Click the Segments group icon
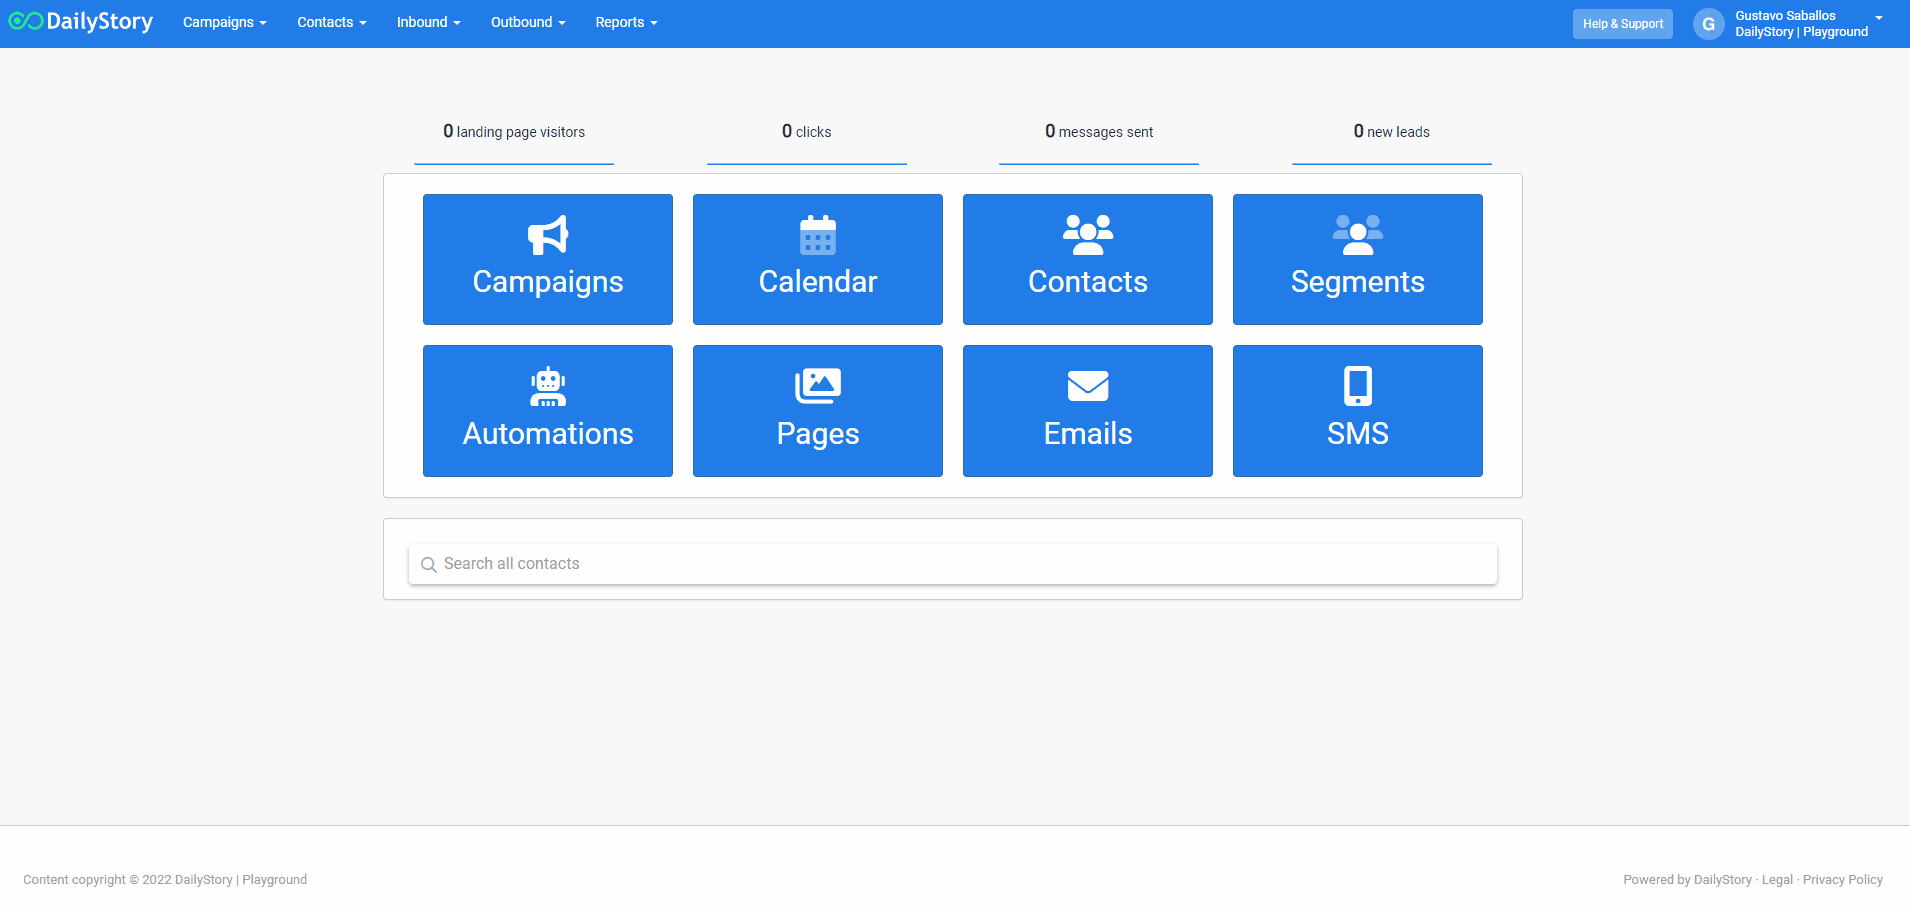Viewport: 1910px width, 908px height. point(1357,235)
